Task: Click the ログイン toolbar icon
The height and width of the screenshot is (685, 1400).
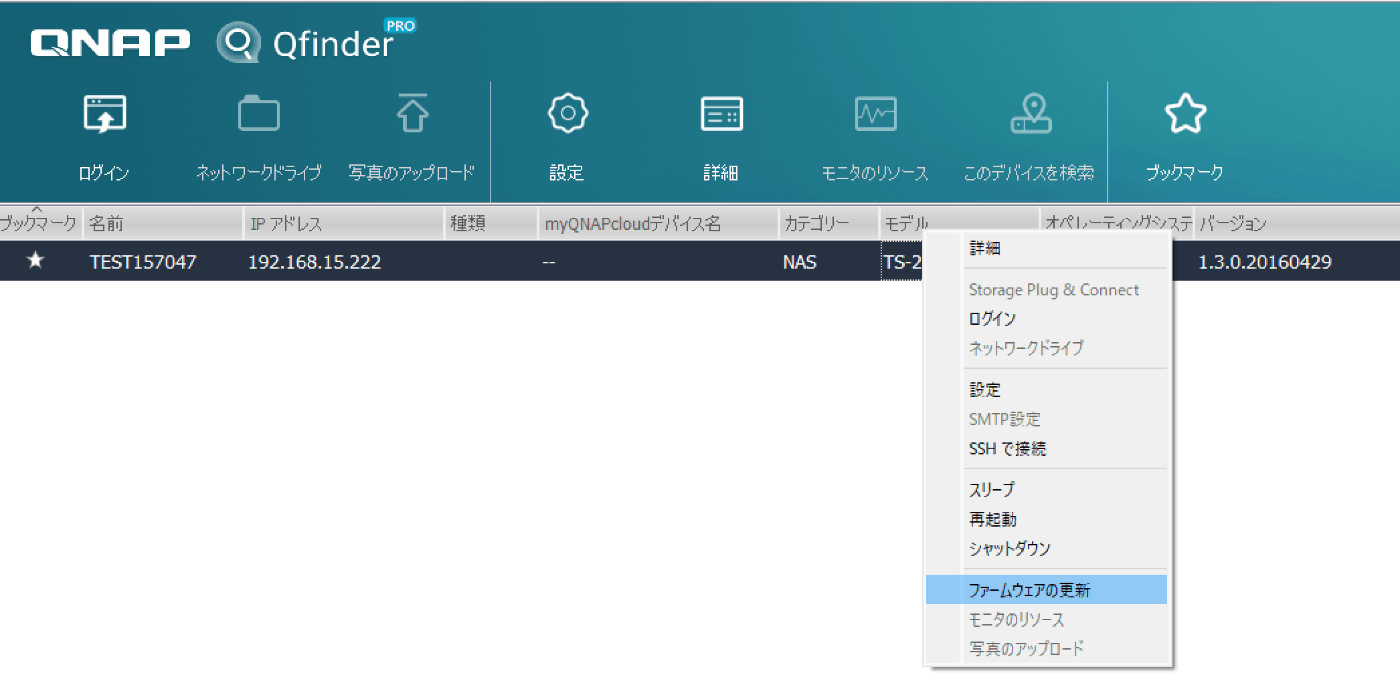Action: [104, 116]
